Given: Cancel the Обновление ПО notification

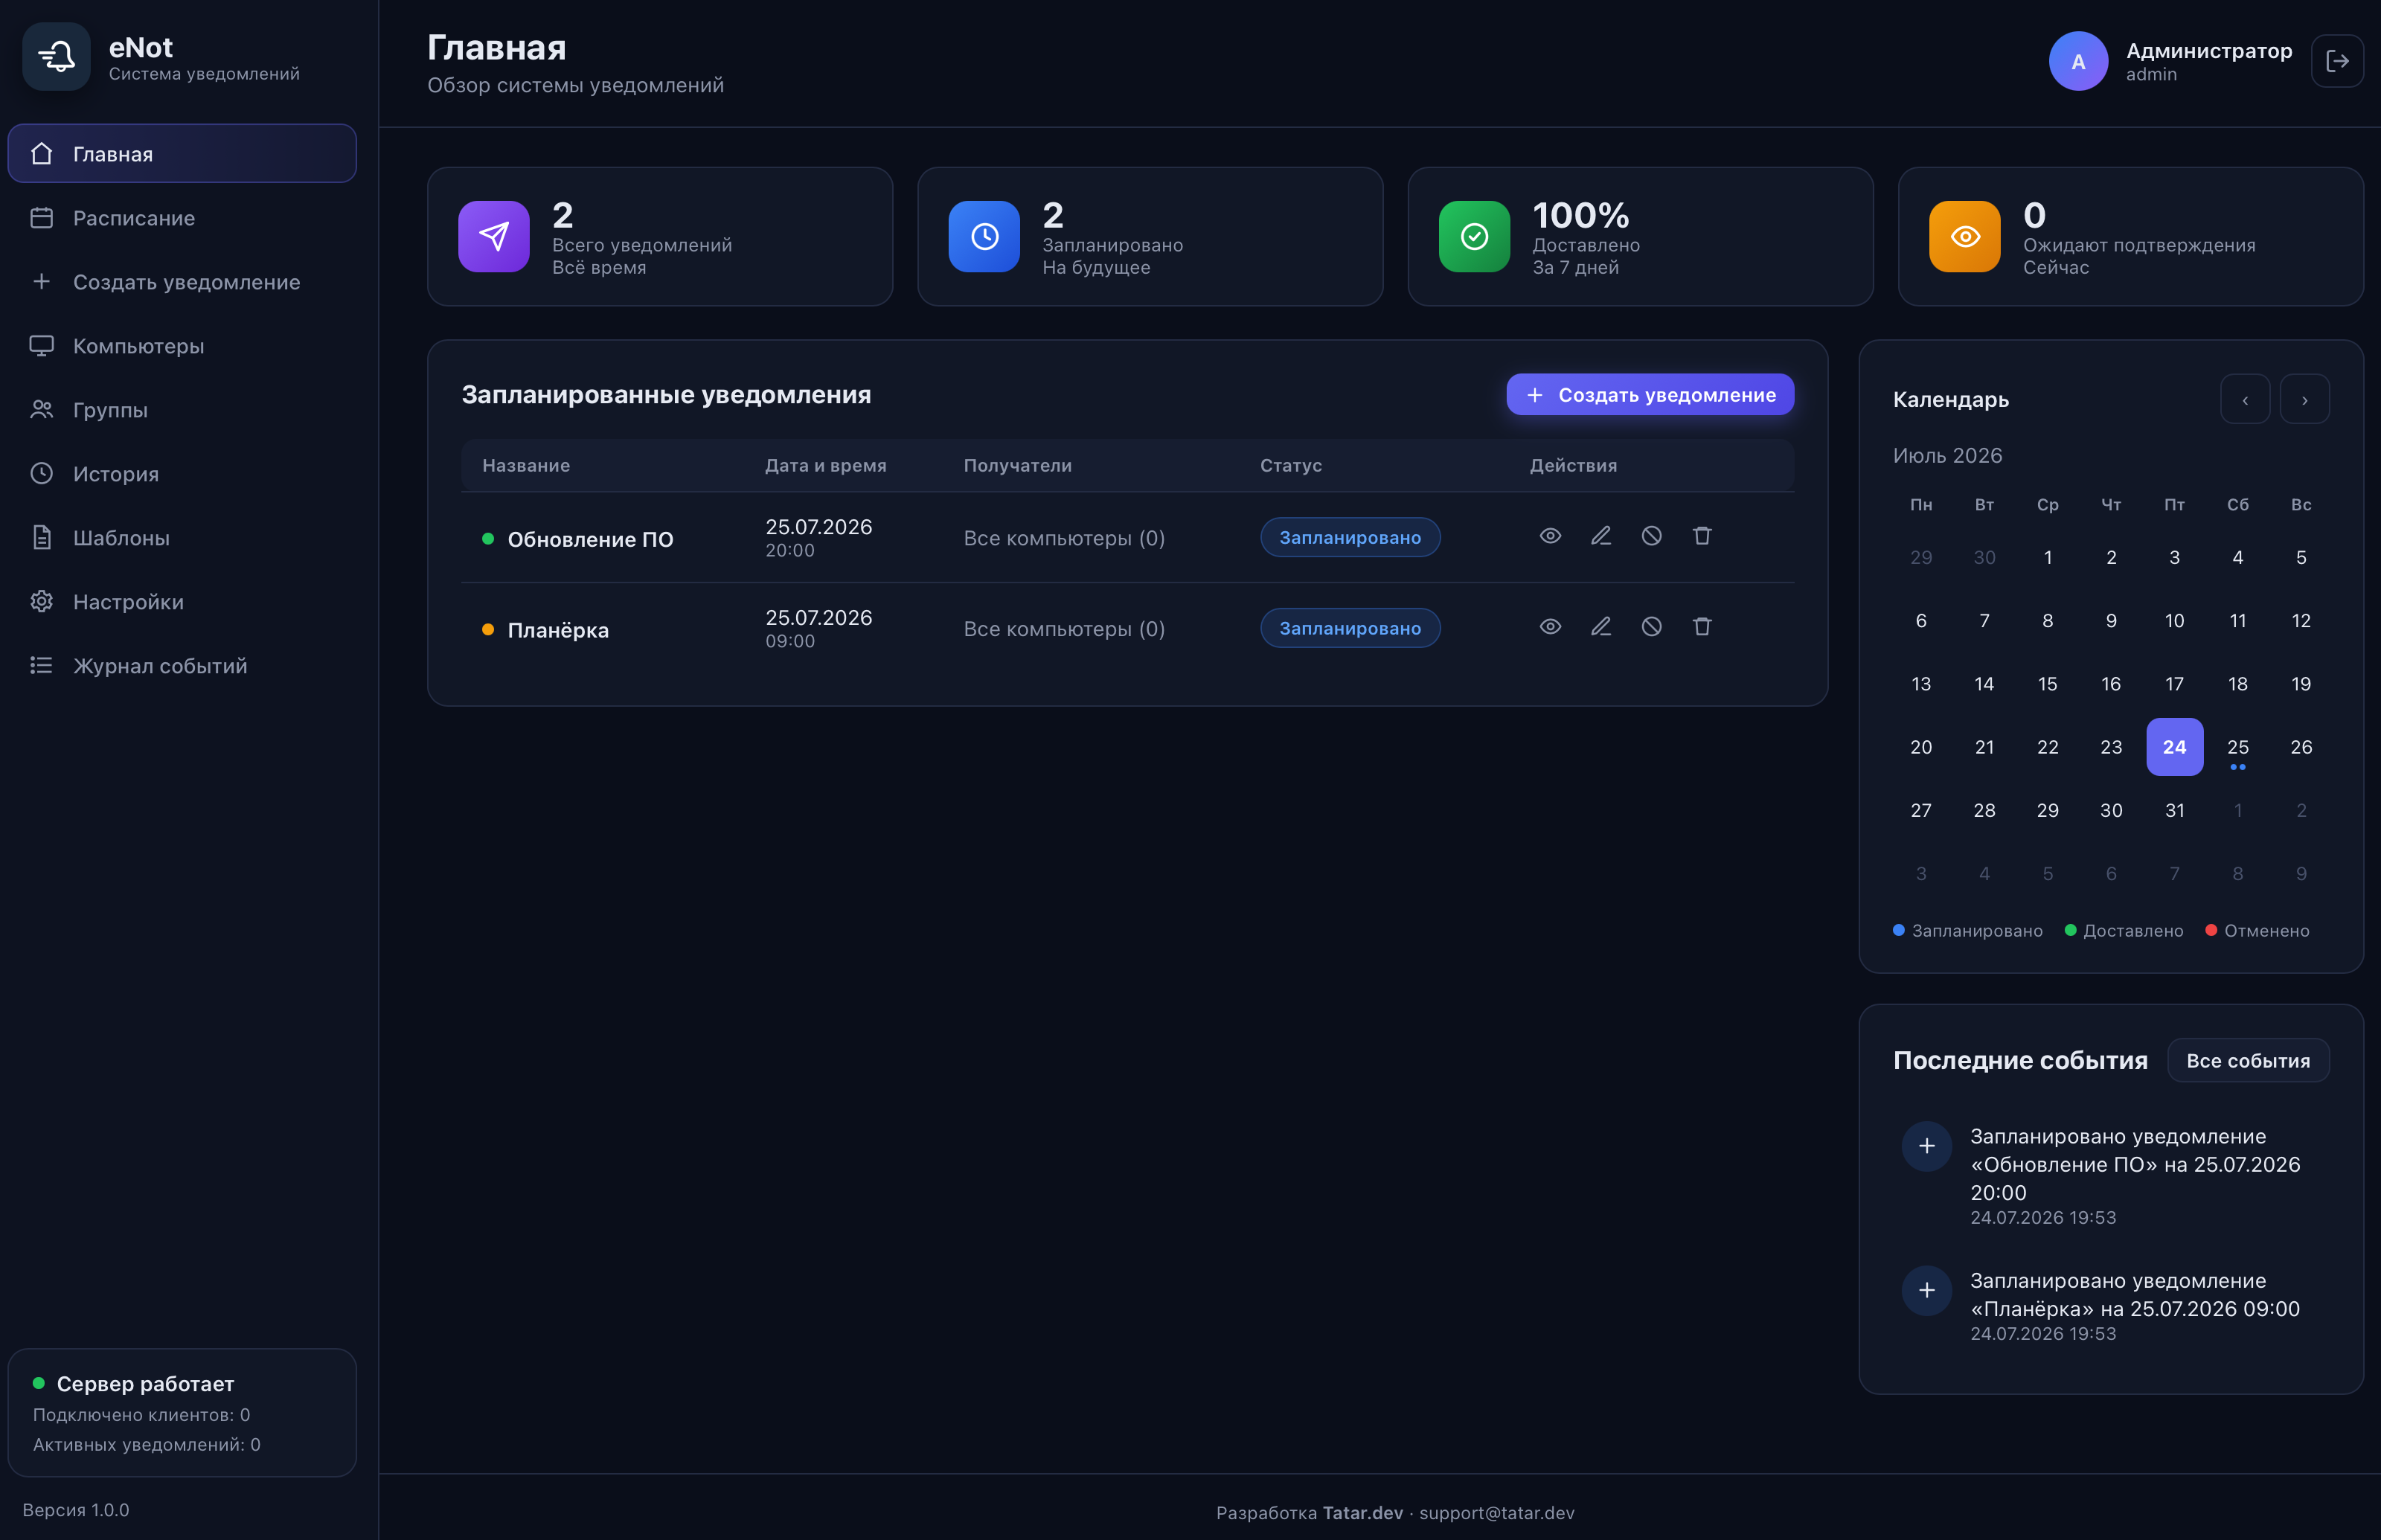Looking at the screenshot, I should tap(1651, 536).
